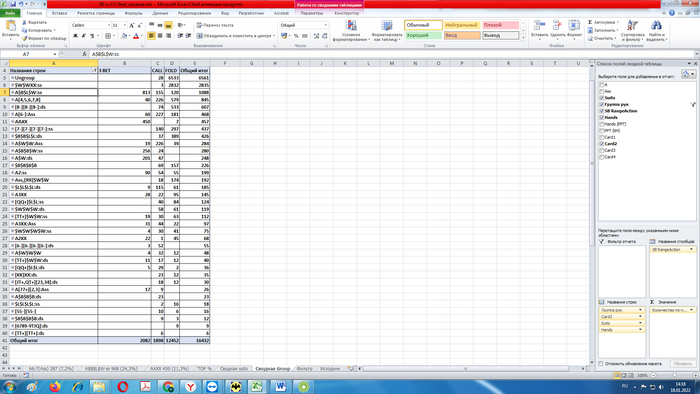Check the Hands (PPT) field checkbox
The width and height of the screenshot is (700, 394).
coord(602,124)
